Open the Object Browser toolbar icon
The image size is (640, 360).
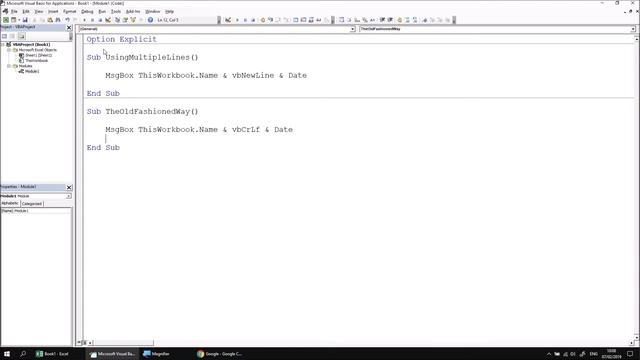click(133, 20)
